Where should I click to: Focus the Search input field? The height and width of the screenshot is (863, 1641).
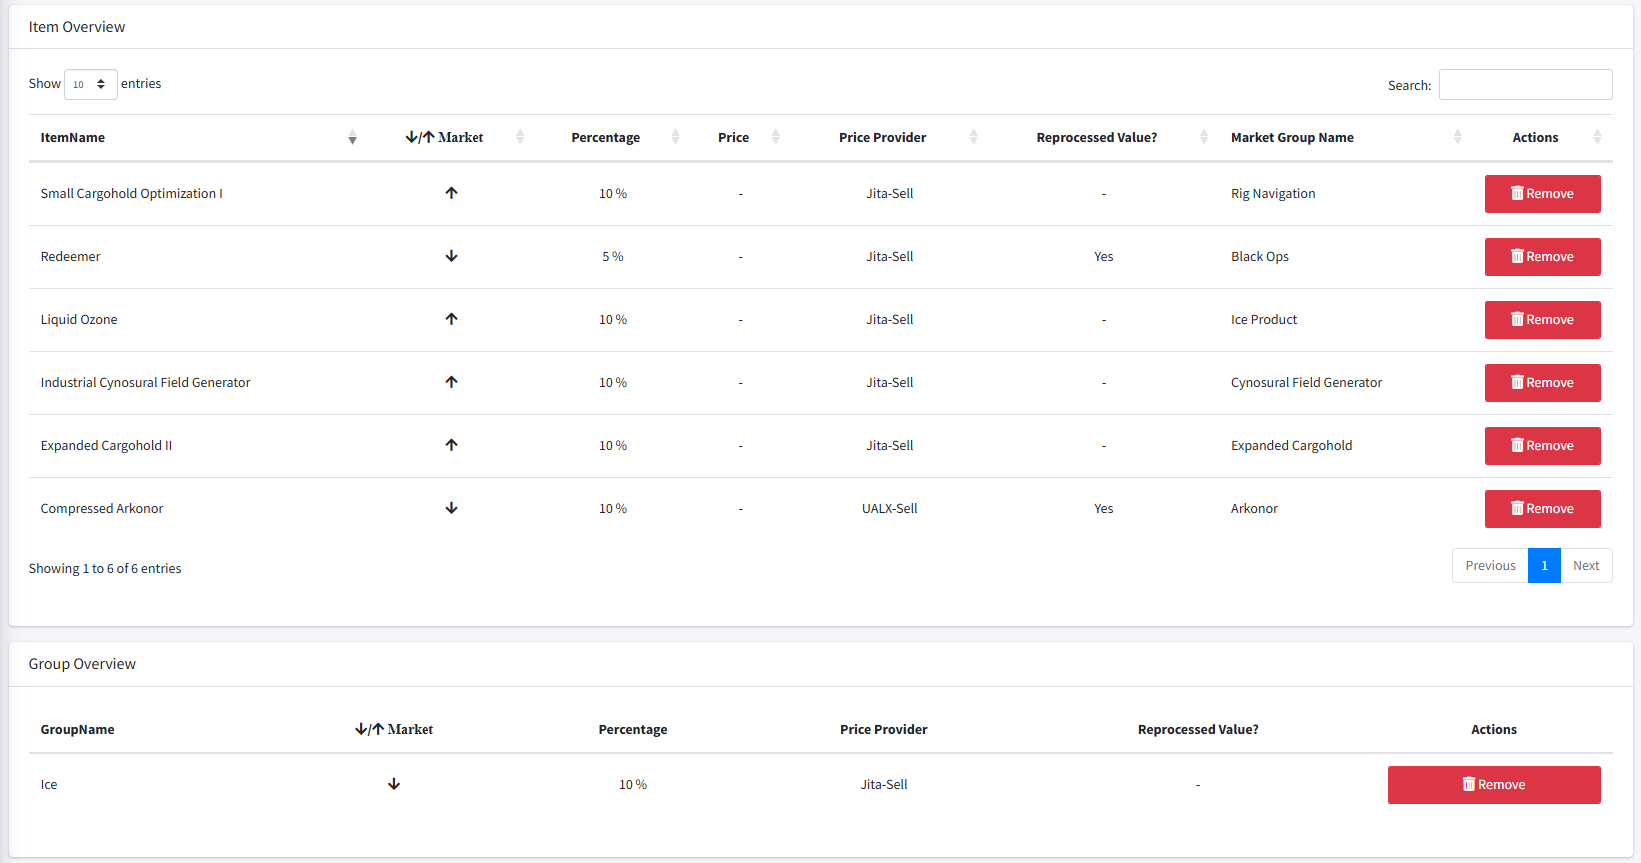[1525, 85]
